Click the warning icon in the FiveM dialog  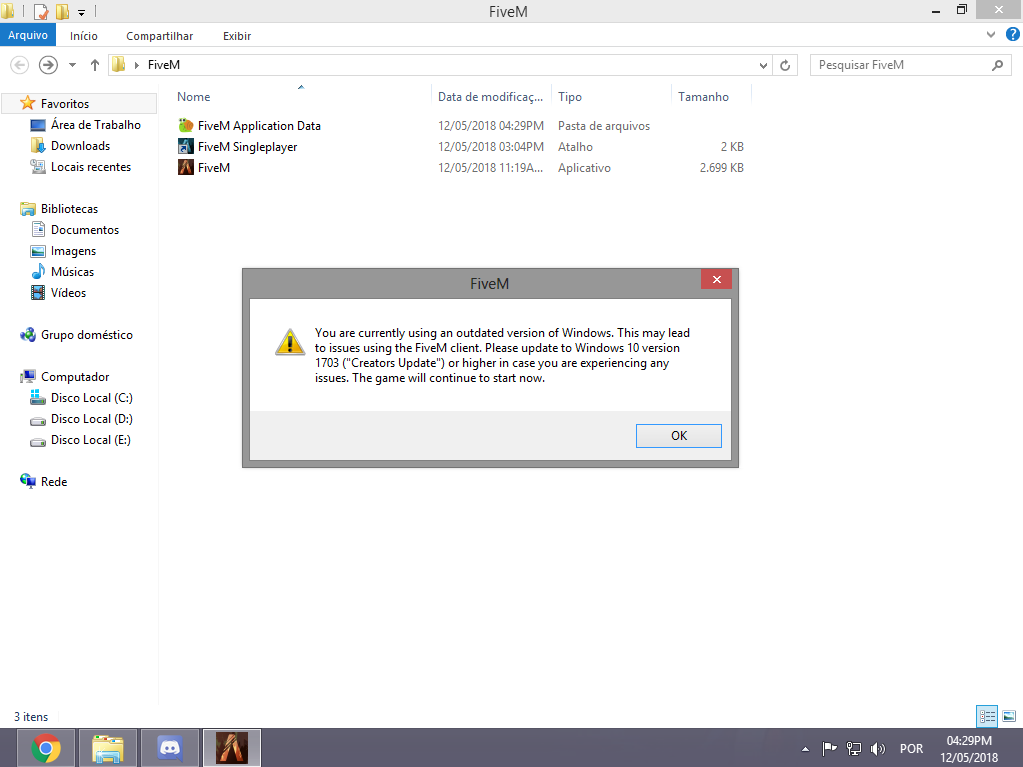point(290,342)
